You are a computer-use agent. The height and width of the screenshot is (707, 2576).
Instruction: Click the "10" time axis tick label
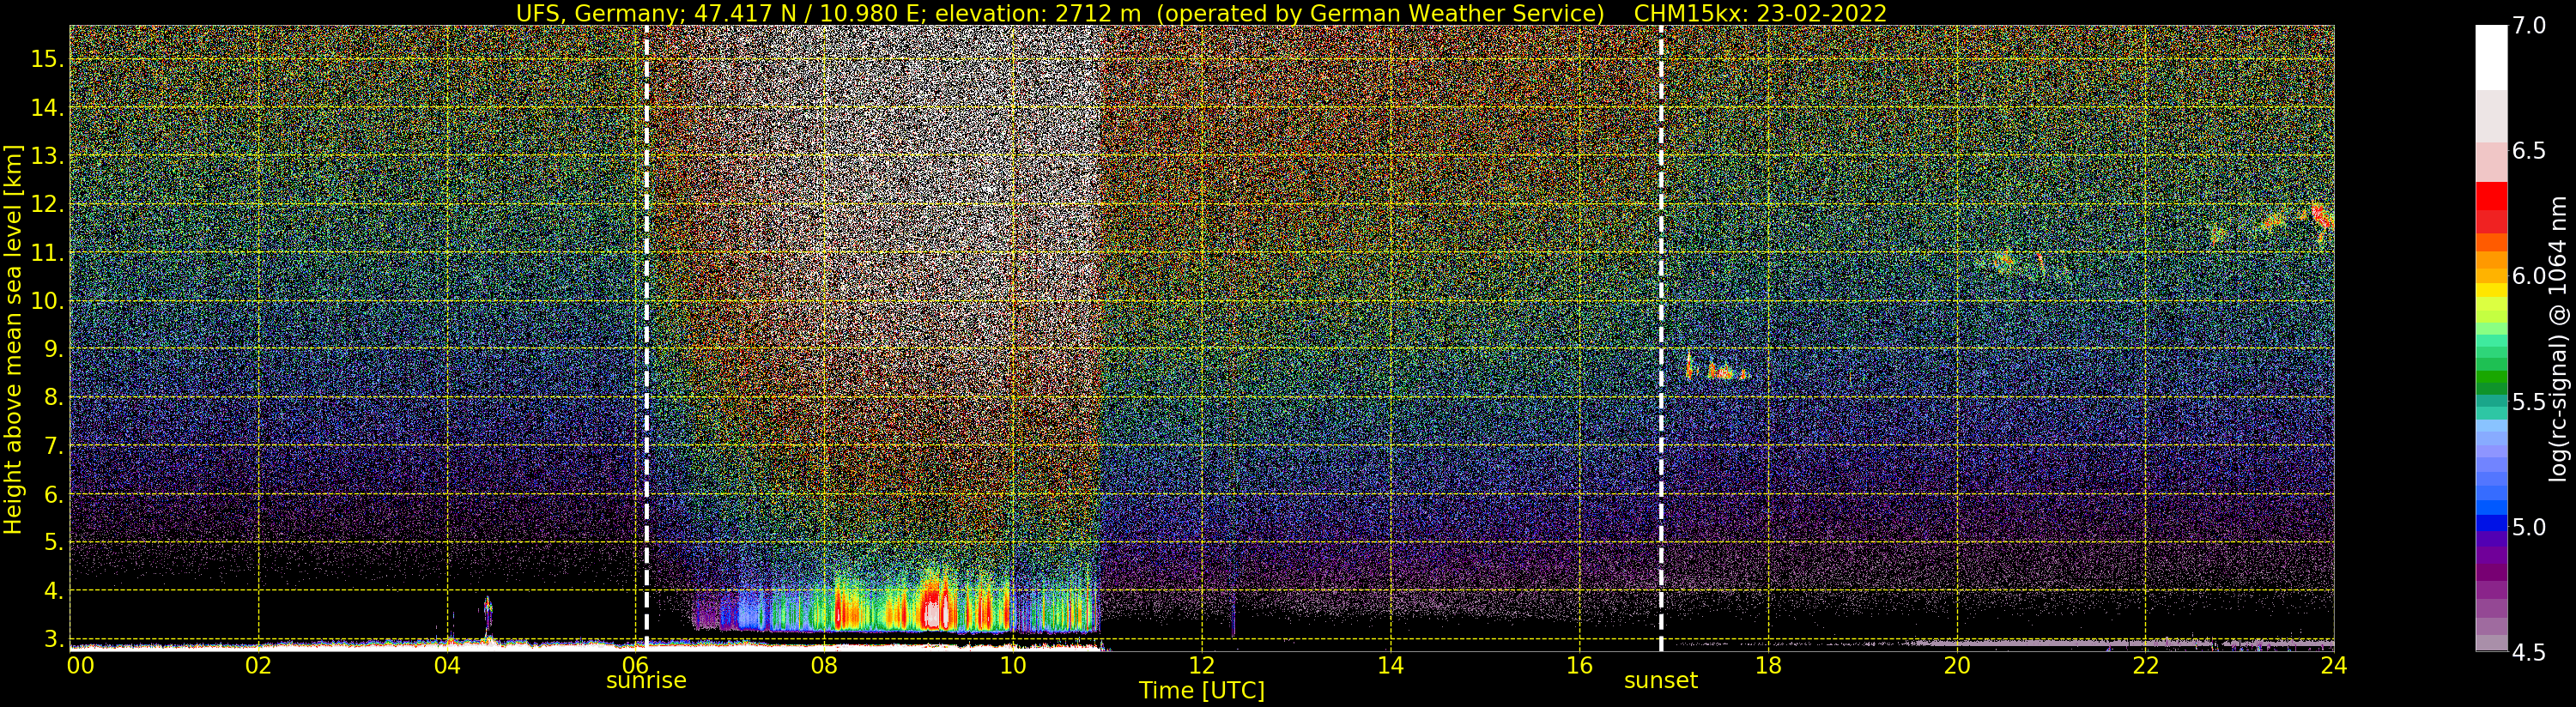coord(1013,665)
